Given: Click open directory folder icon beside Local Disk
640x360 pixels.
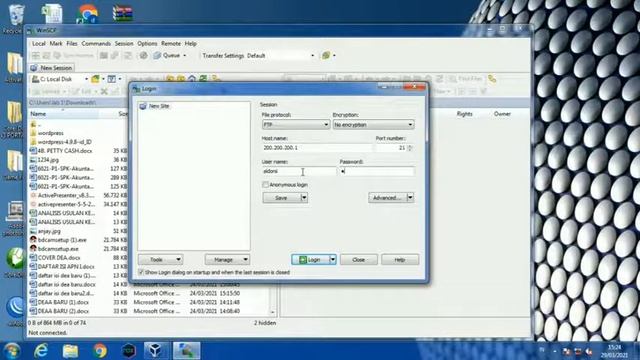Looking at the screenshot, I should pos(95,79).
